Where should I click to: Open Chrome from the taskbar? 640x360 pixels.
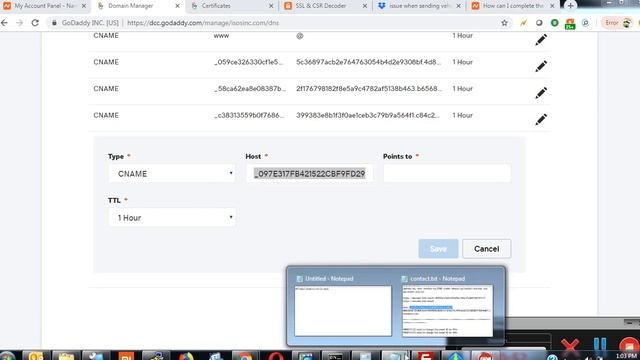tap(245, 356)
